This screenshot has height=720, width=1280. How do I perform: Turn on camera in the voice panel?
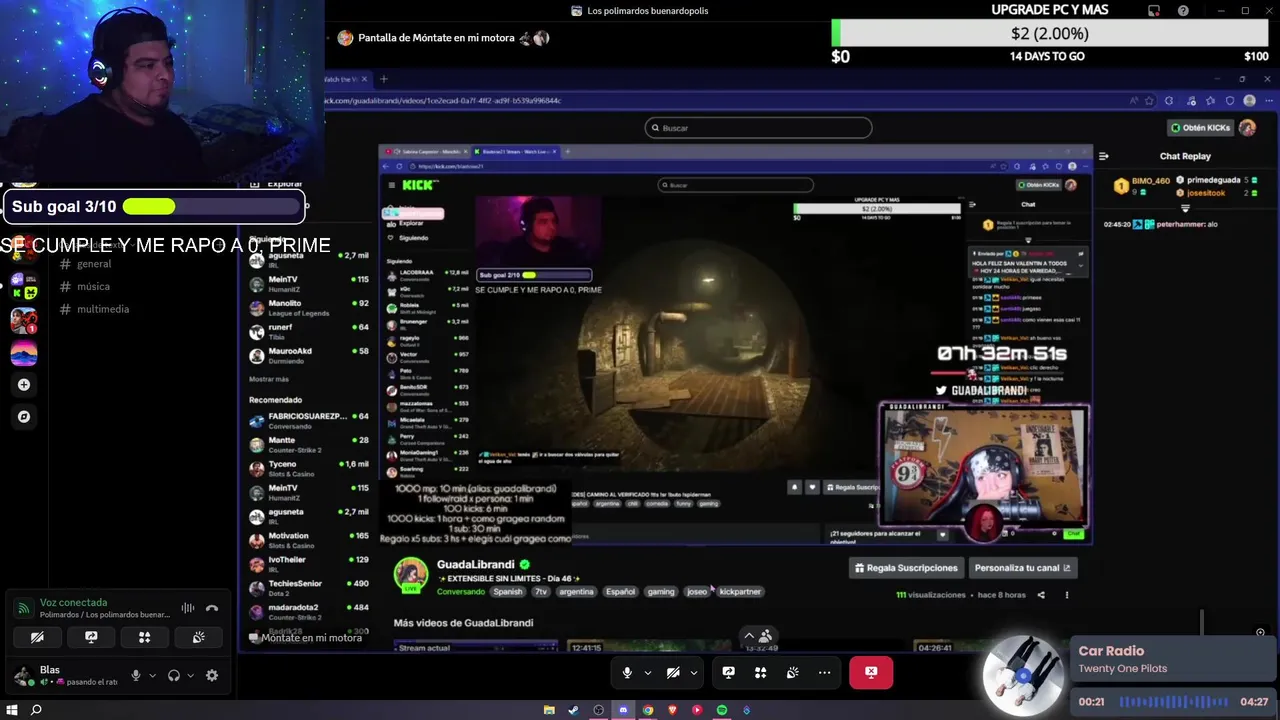[x=37, y=637]
